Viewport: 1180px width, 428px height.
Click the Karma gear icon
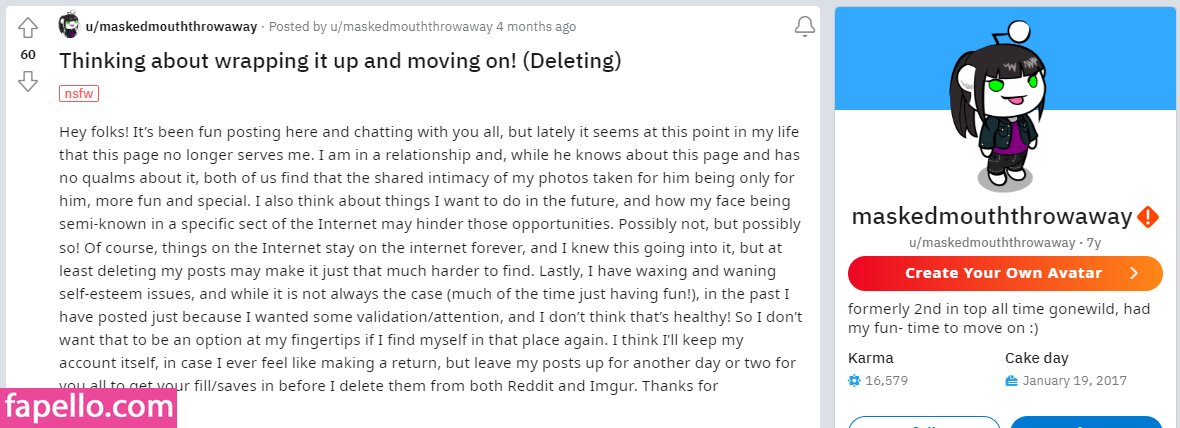click(854, 380)
